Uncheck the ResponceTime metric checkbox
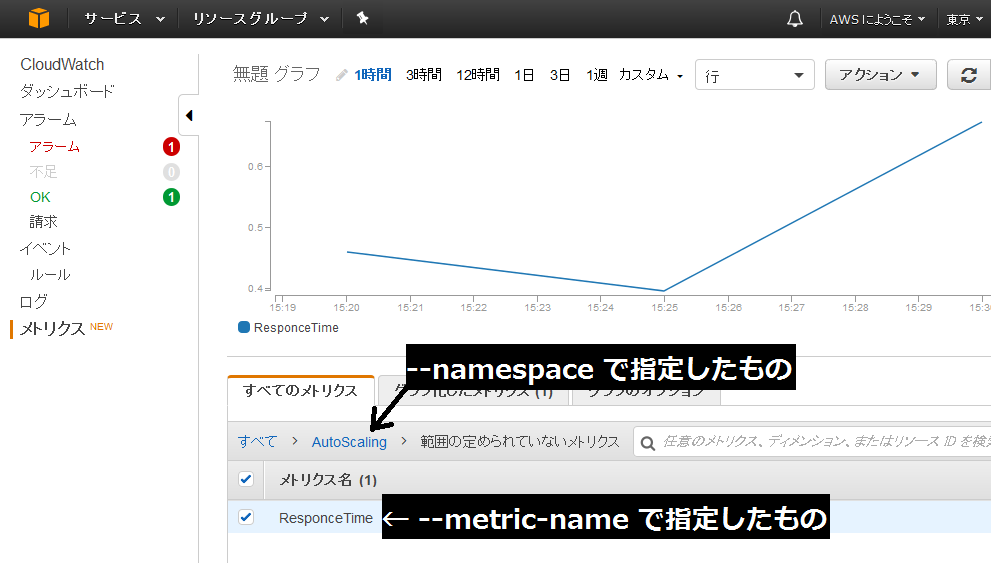The width and height of the screenshot is (991, 563). click(x=246, y=517)
